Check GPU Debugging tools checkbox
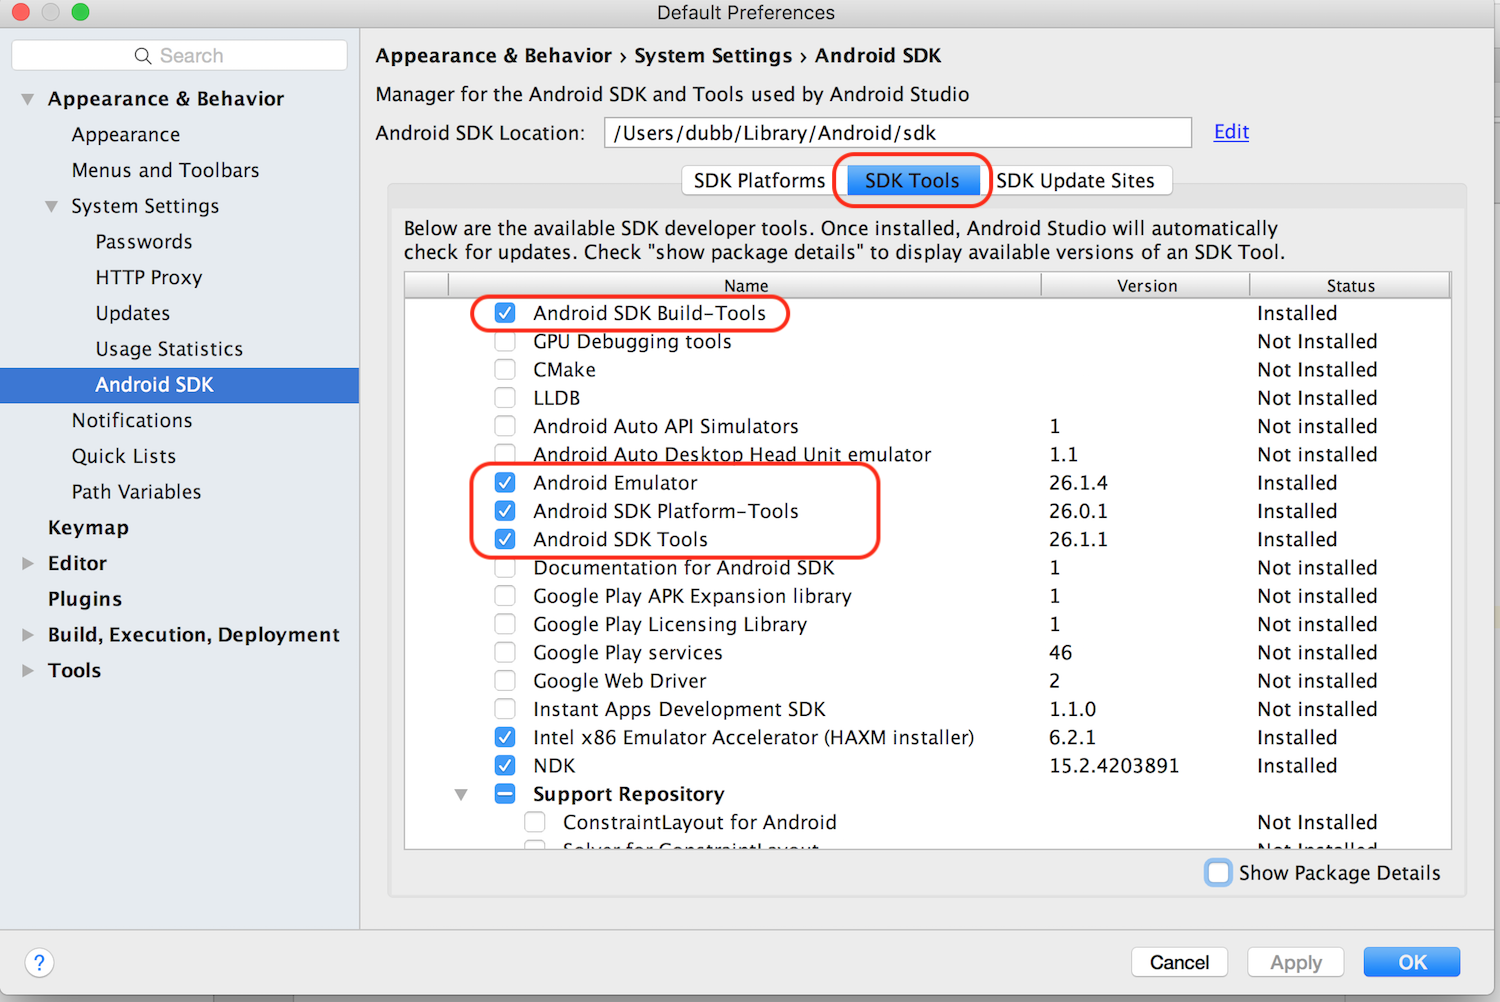 pyautogui.click(x=505, y=341)
